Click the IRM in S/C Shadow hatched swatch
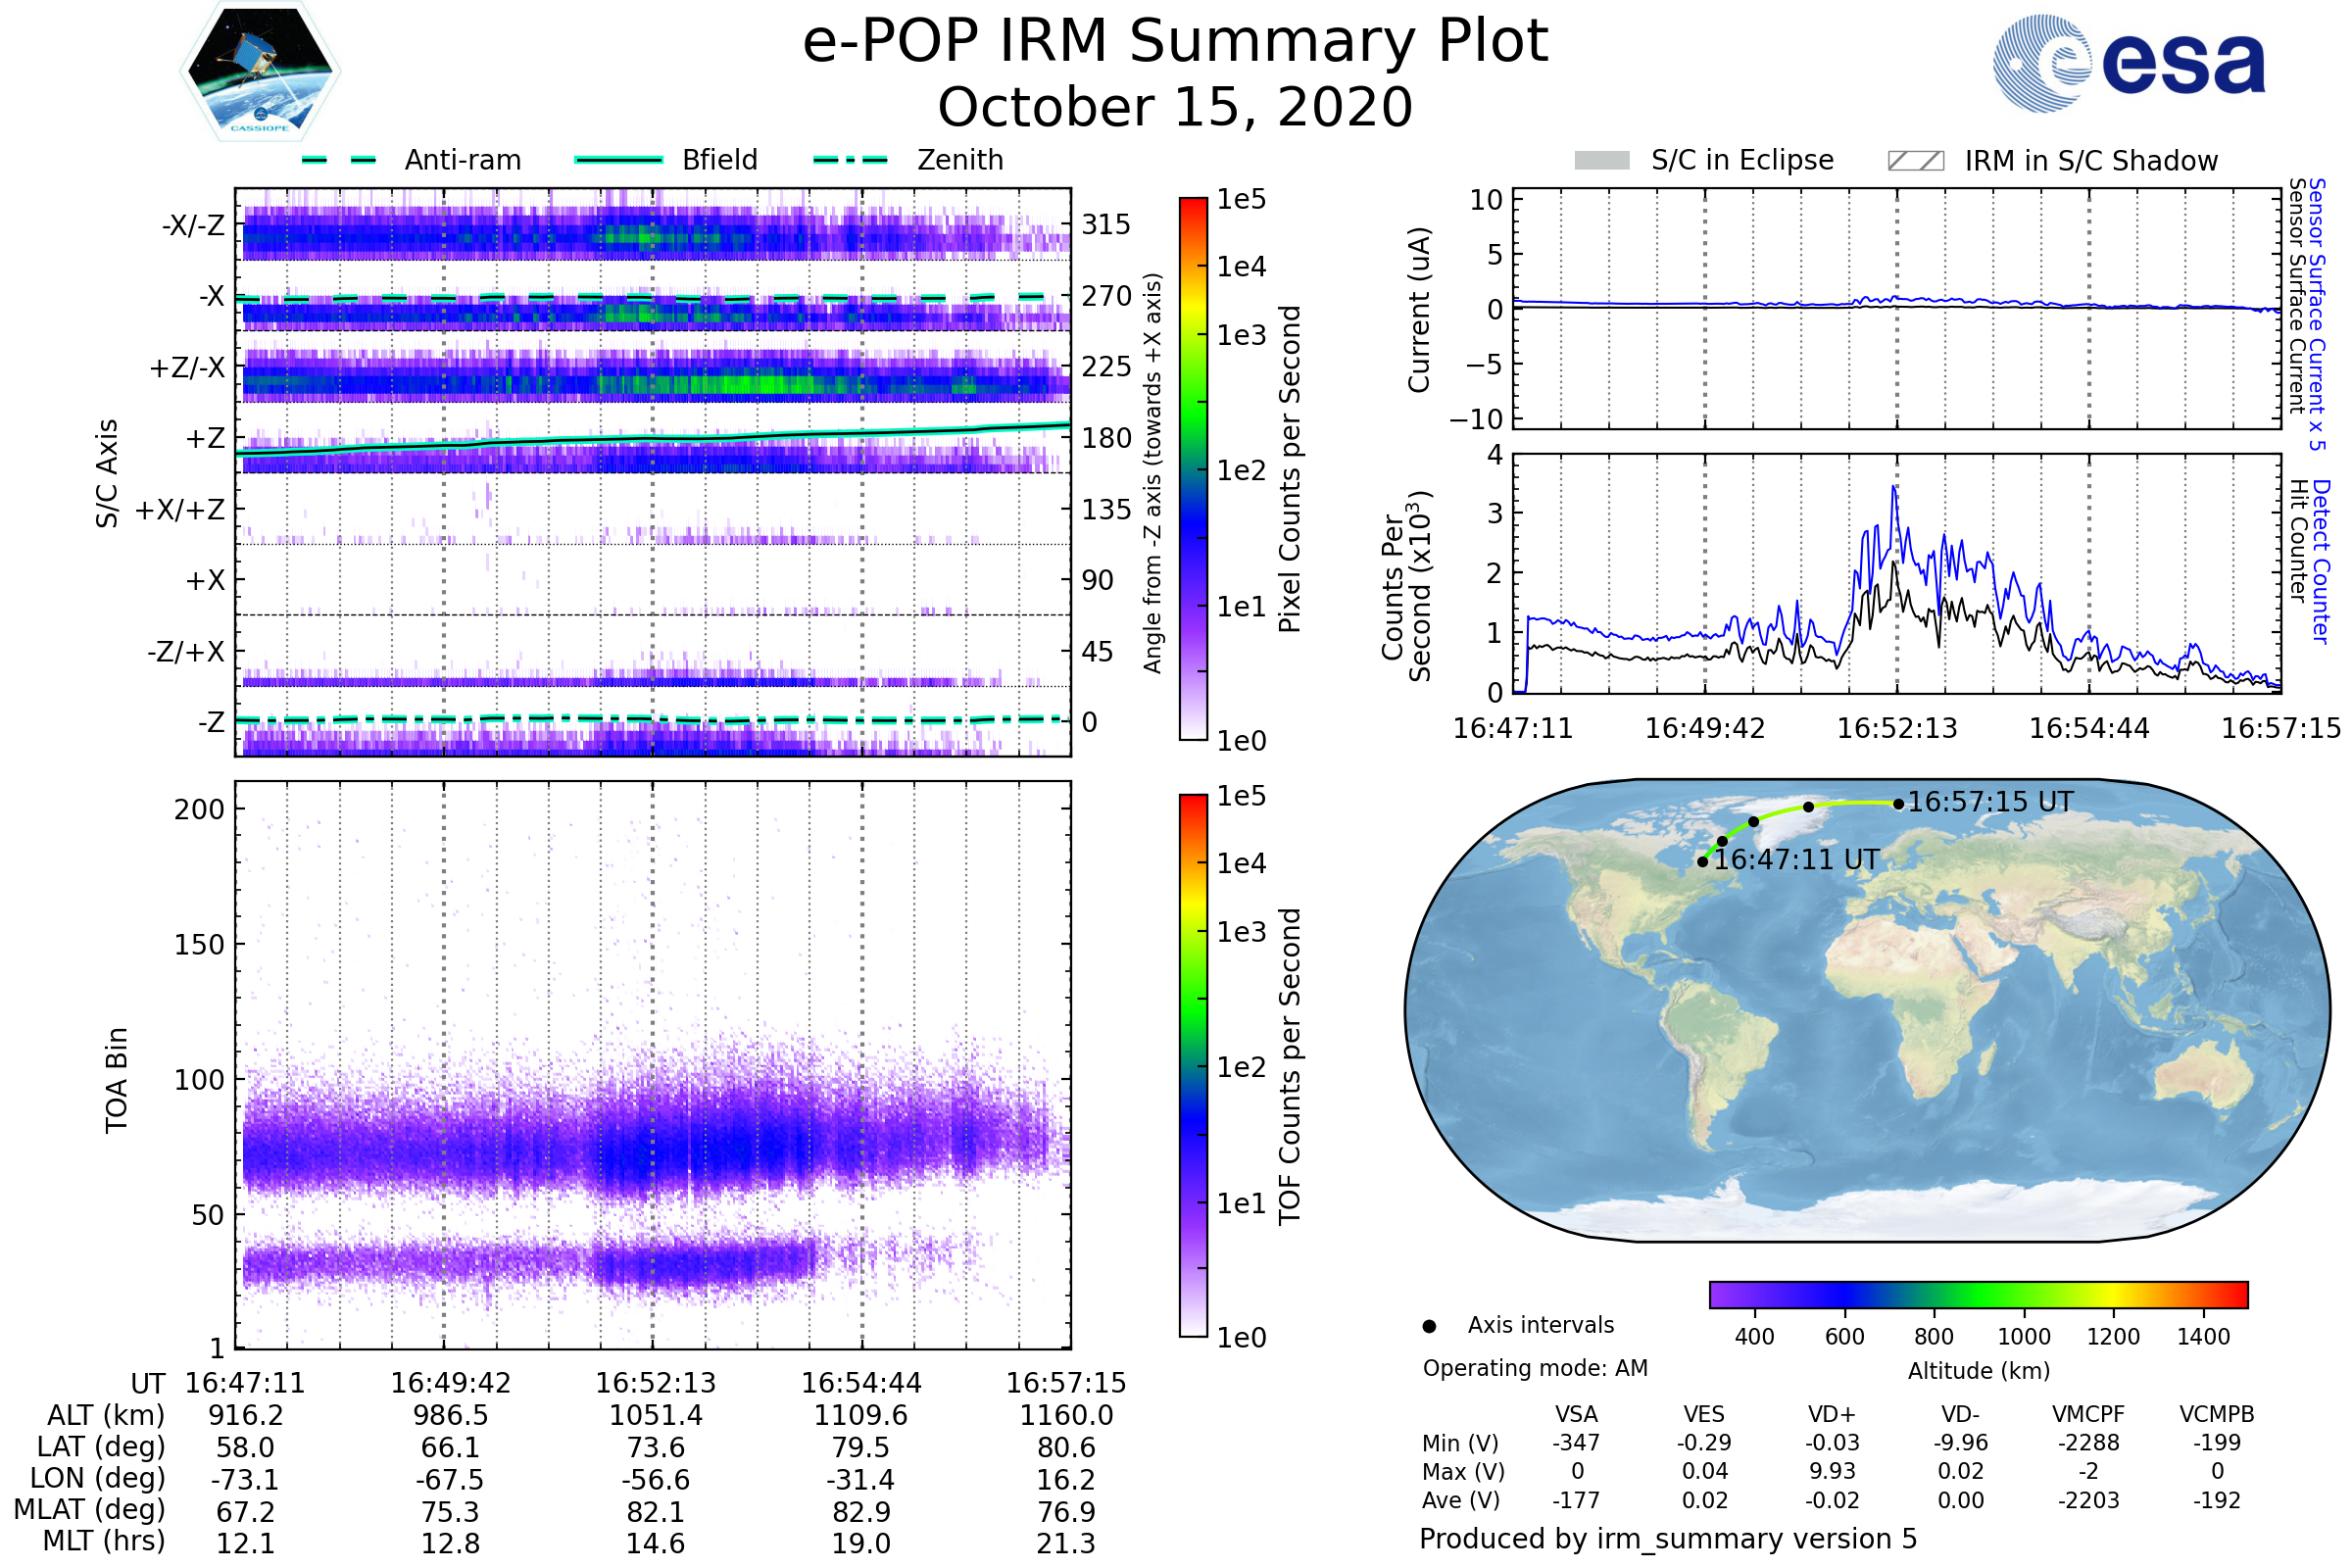Screen dimensions: 2352x1568 point(1915,161)
